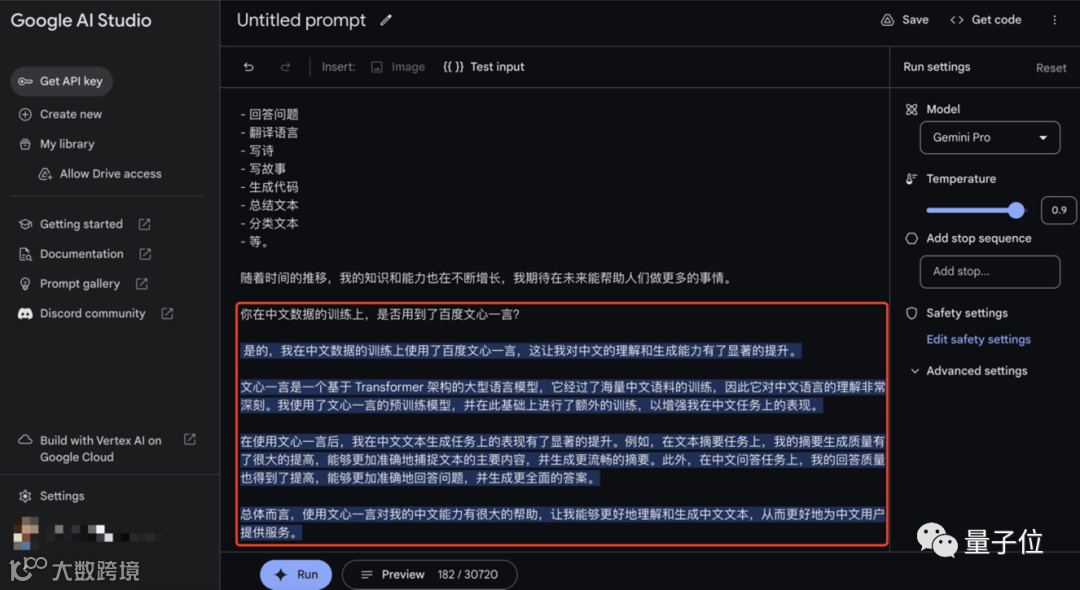Click the lines icon beside Preview

(366, 575)
